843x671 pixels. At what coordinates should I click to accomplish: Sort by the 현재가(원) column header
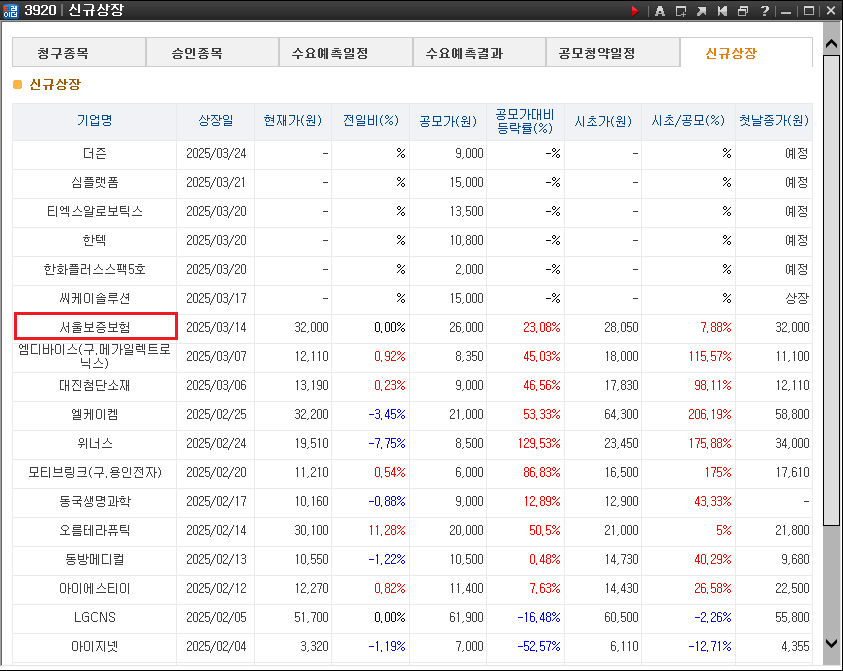pos(292,121)
